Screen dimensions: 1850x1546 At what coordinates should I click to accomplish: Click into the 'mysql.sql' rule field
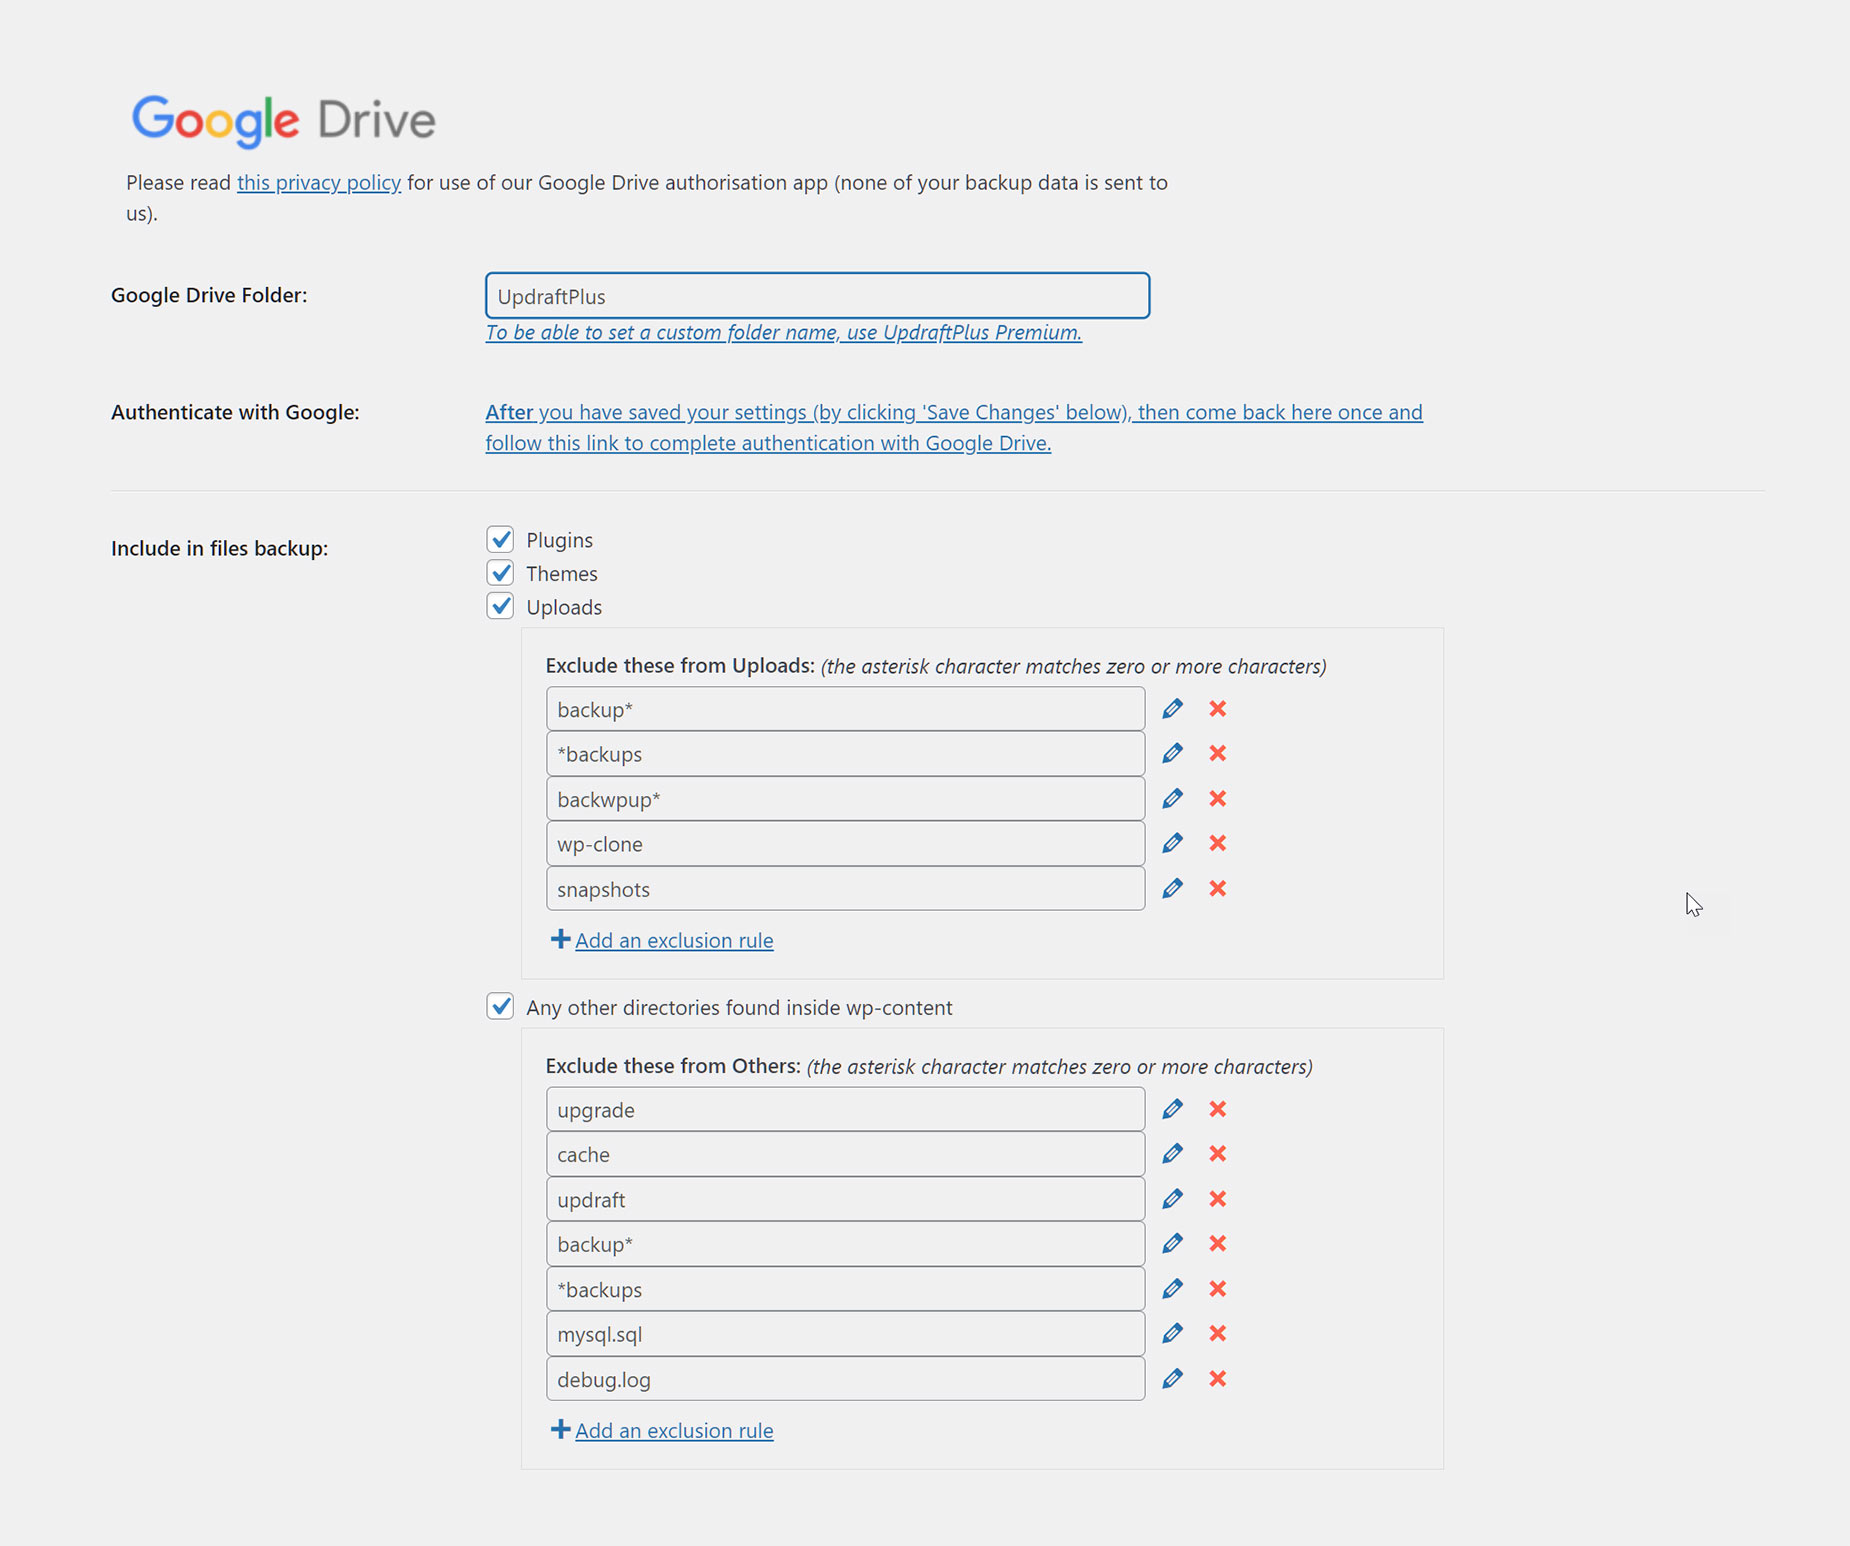845,1334
